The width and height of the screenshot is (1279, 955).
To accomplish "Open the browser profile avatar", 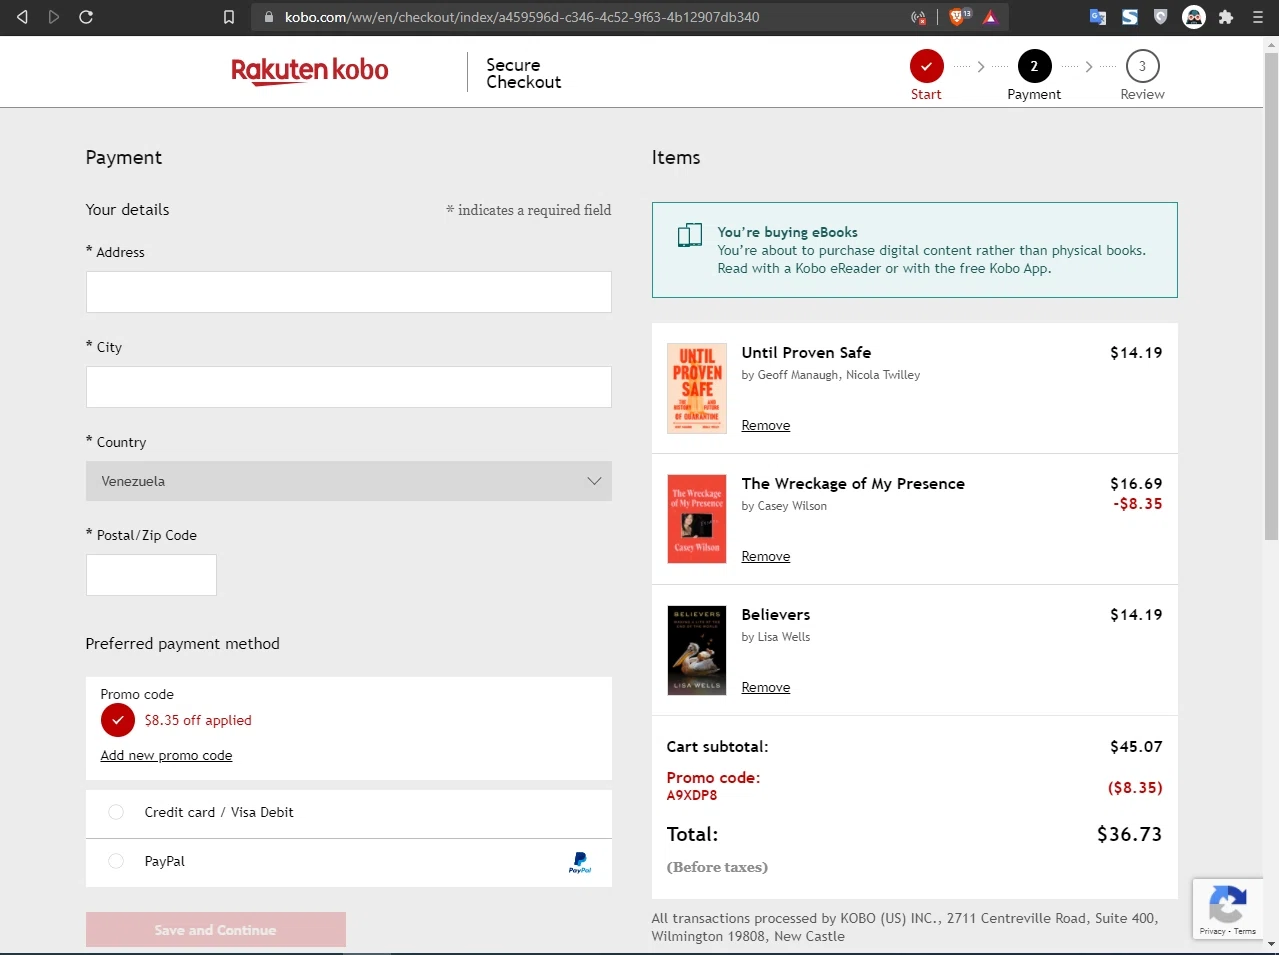I will coord(1194,17).
